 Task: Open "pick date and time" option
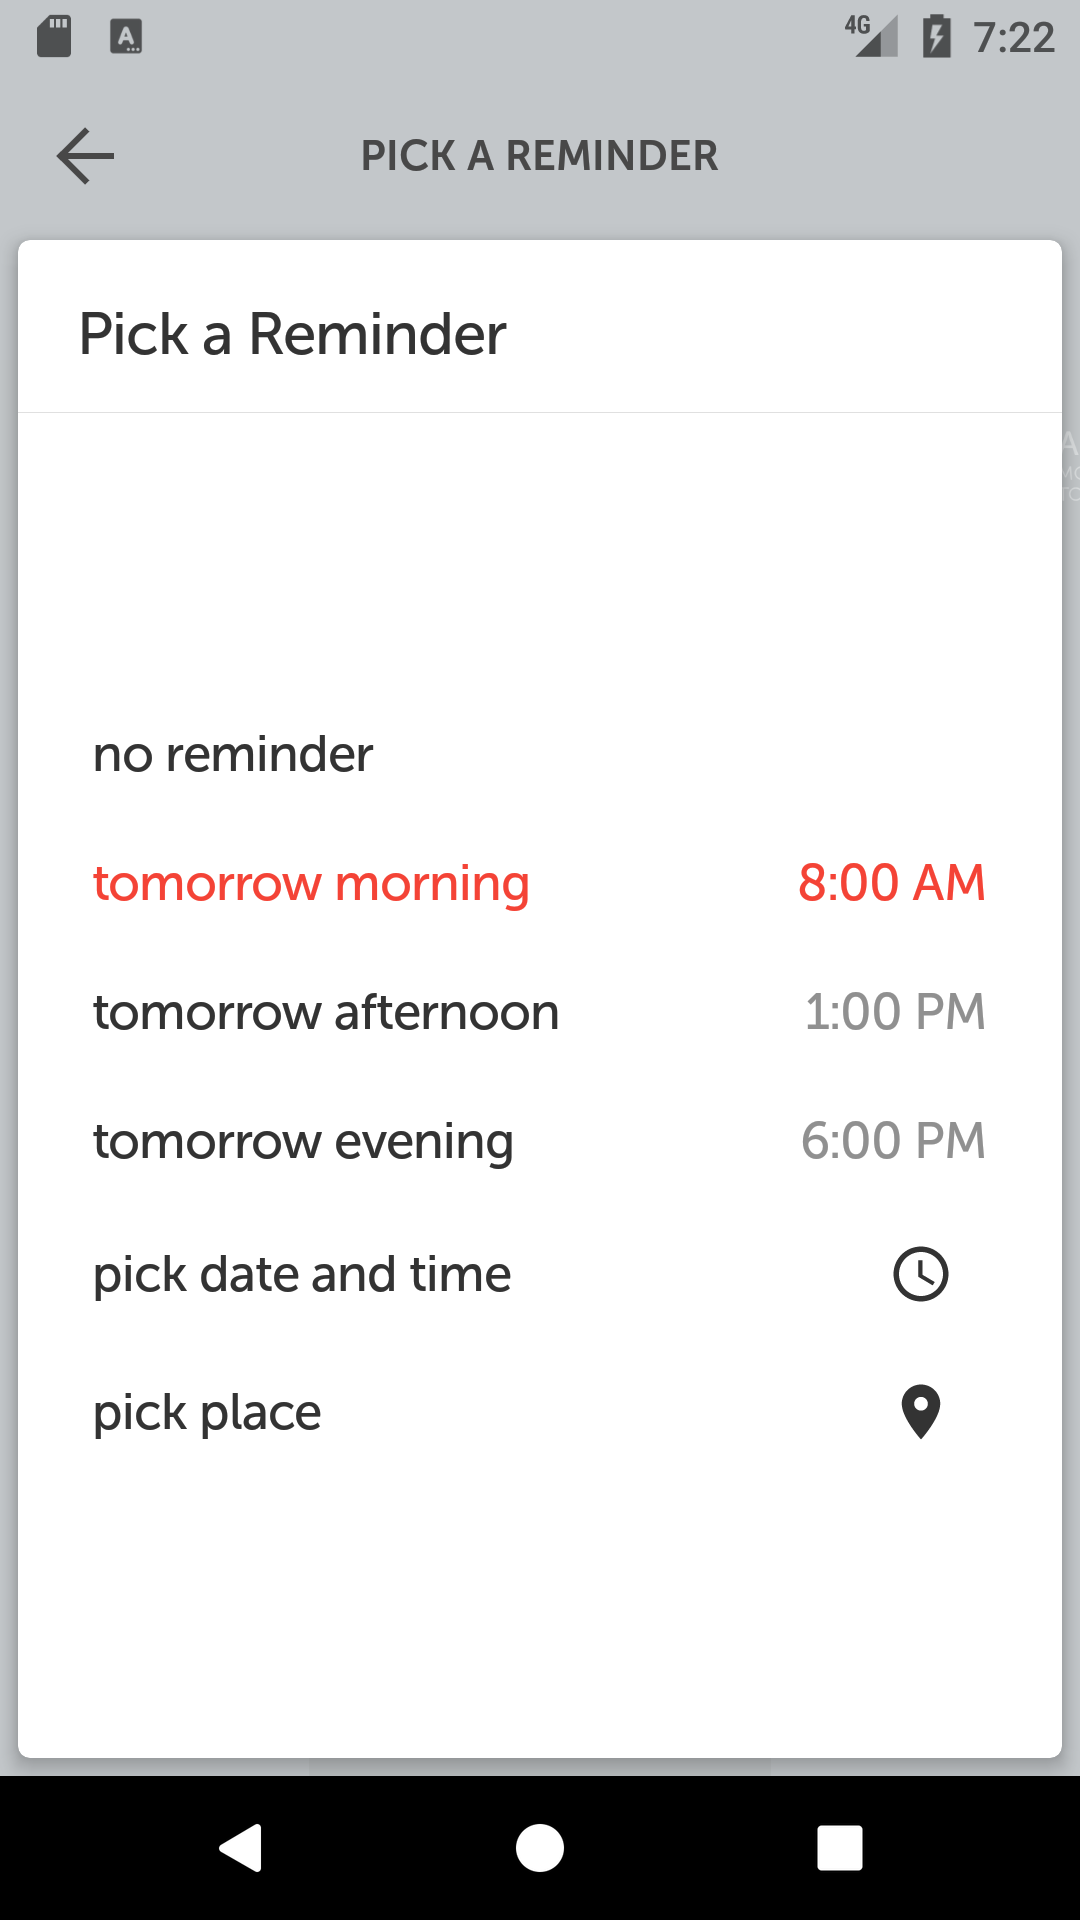click(302, 1274)
